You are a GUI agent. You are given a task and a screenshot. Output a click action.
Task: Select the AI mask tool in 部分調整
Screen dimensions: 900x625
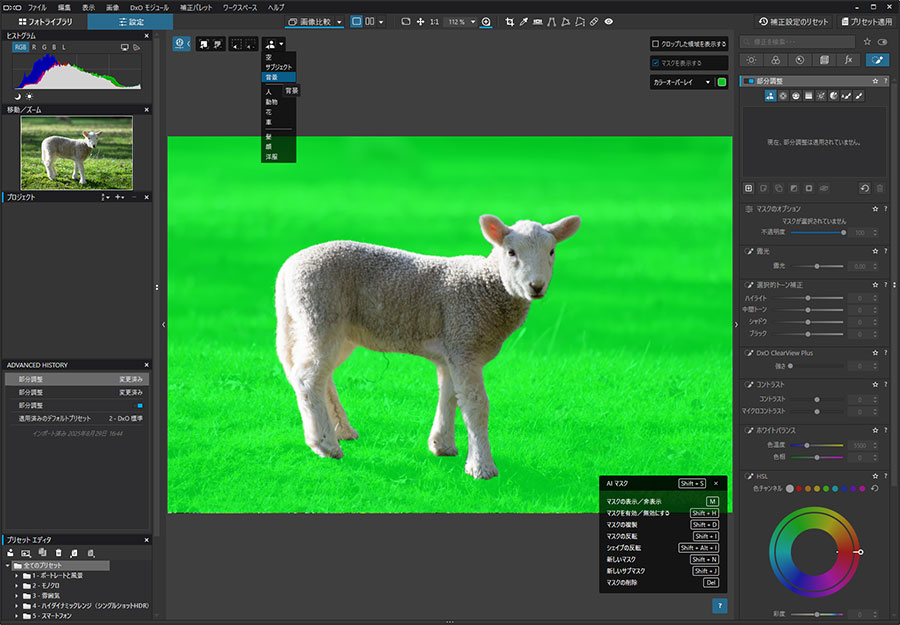(x=770, y=96)
